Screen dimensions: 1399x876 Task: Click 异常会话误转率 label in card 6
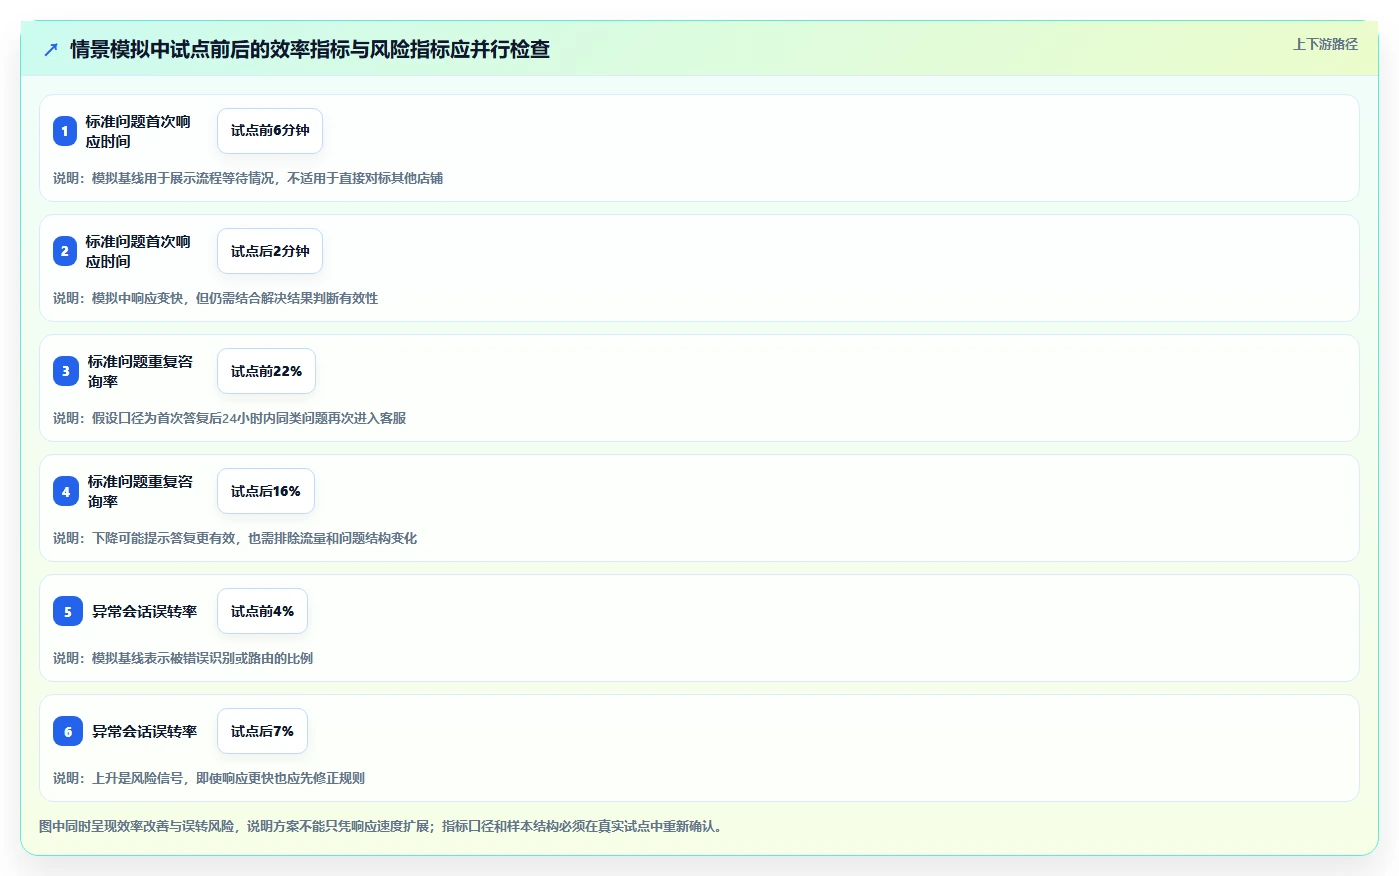pos(145,731)
